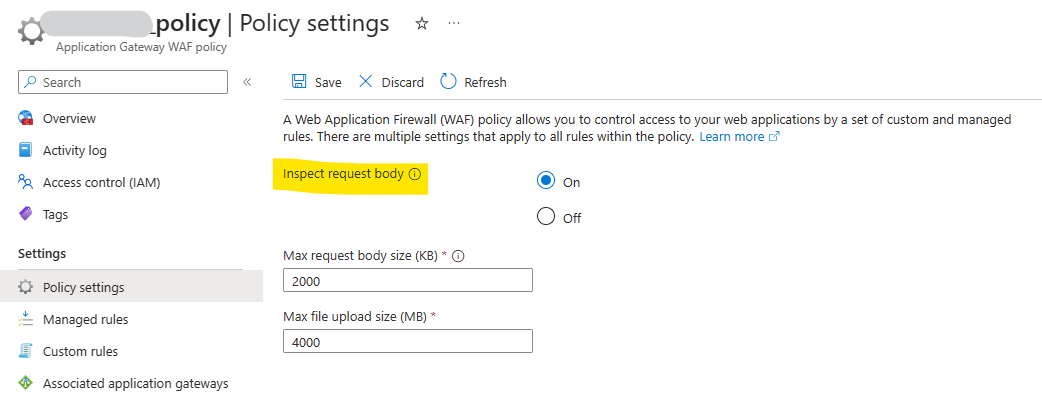Click the Max file upload size field

point(408,340)
